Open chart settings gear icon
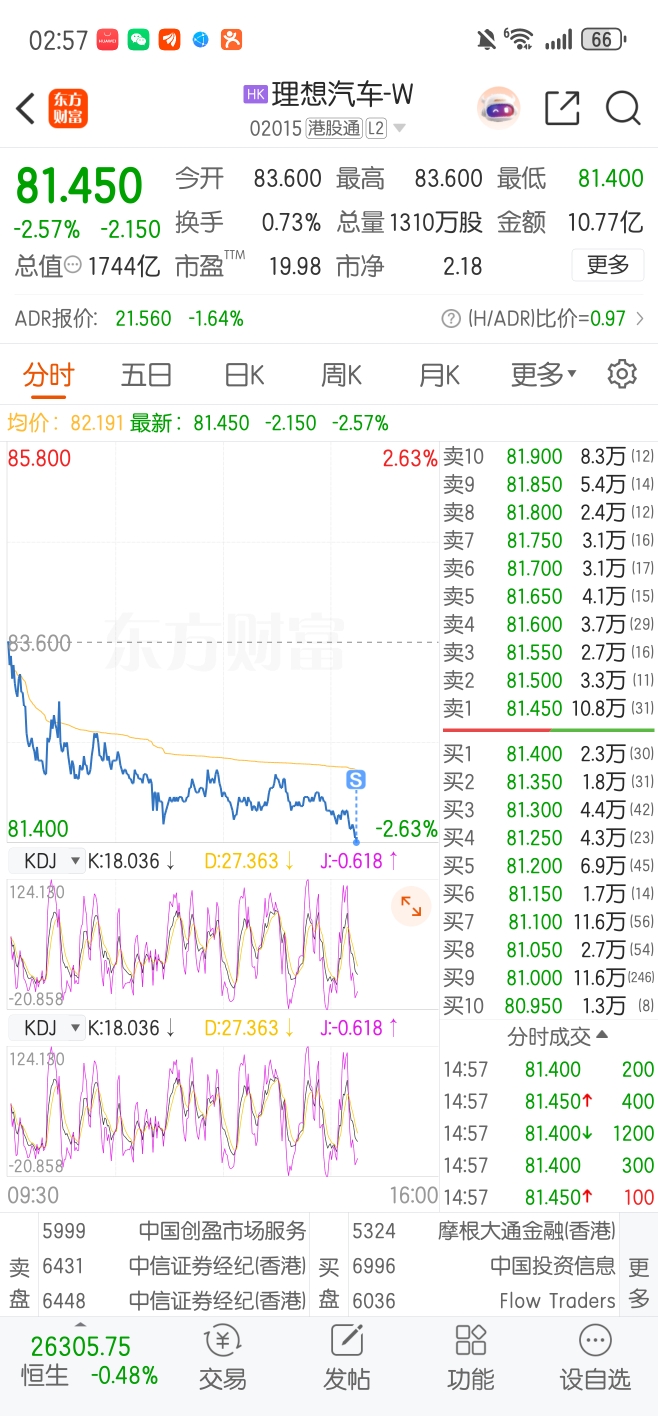Image resolution: width=658 pixels, height=1416 pixels. pyautogui.click(x=622, y=374)
